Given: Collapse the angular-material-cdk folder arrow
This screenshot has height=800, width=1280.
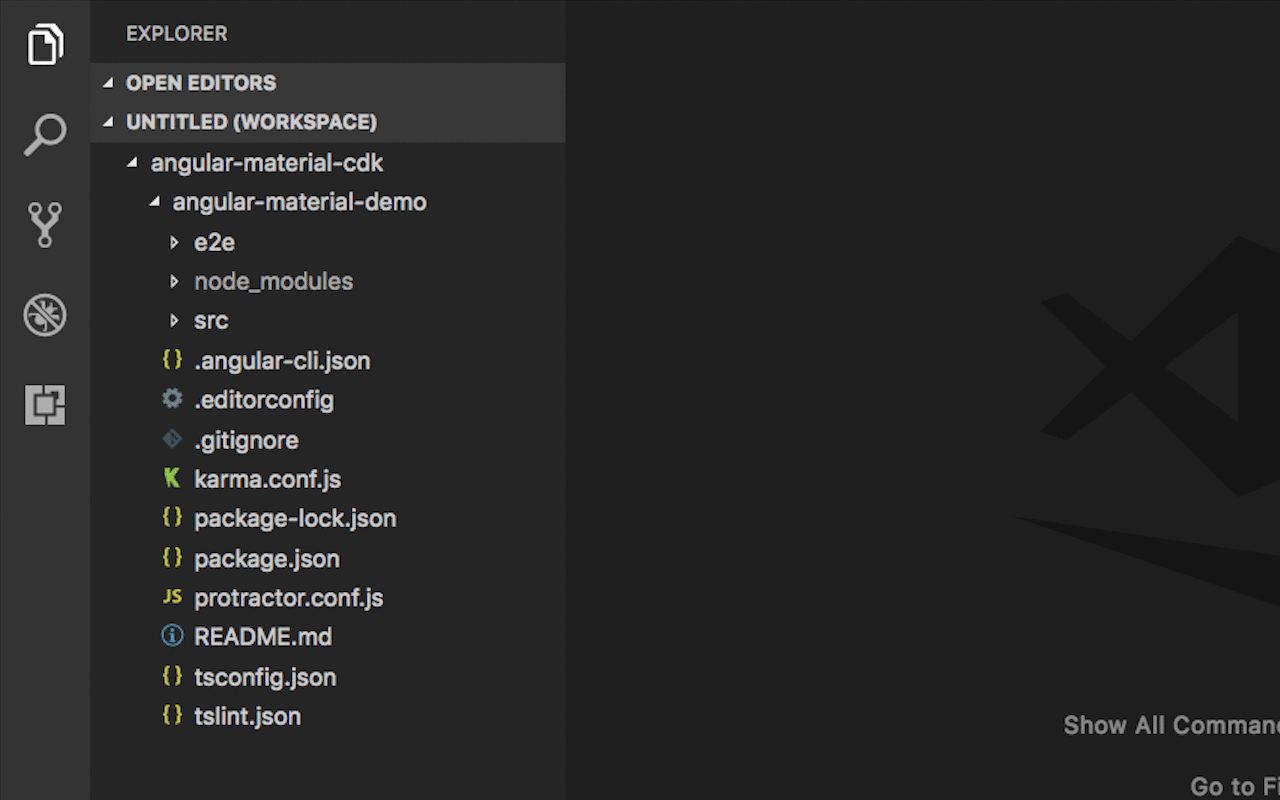Looking at the screenshot, I should [132, 162].
